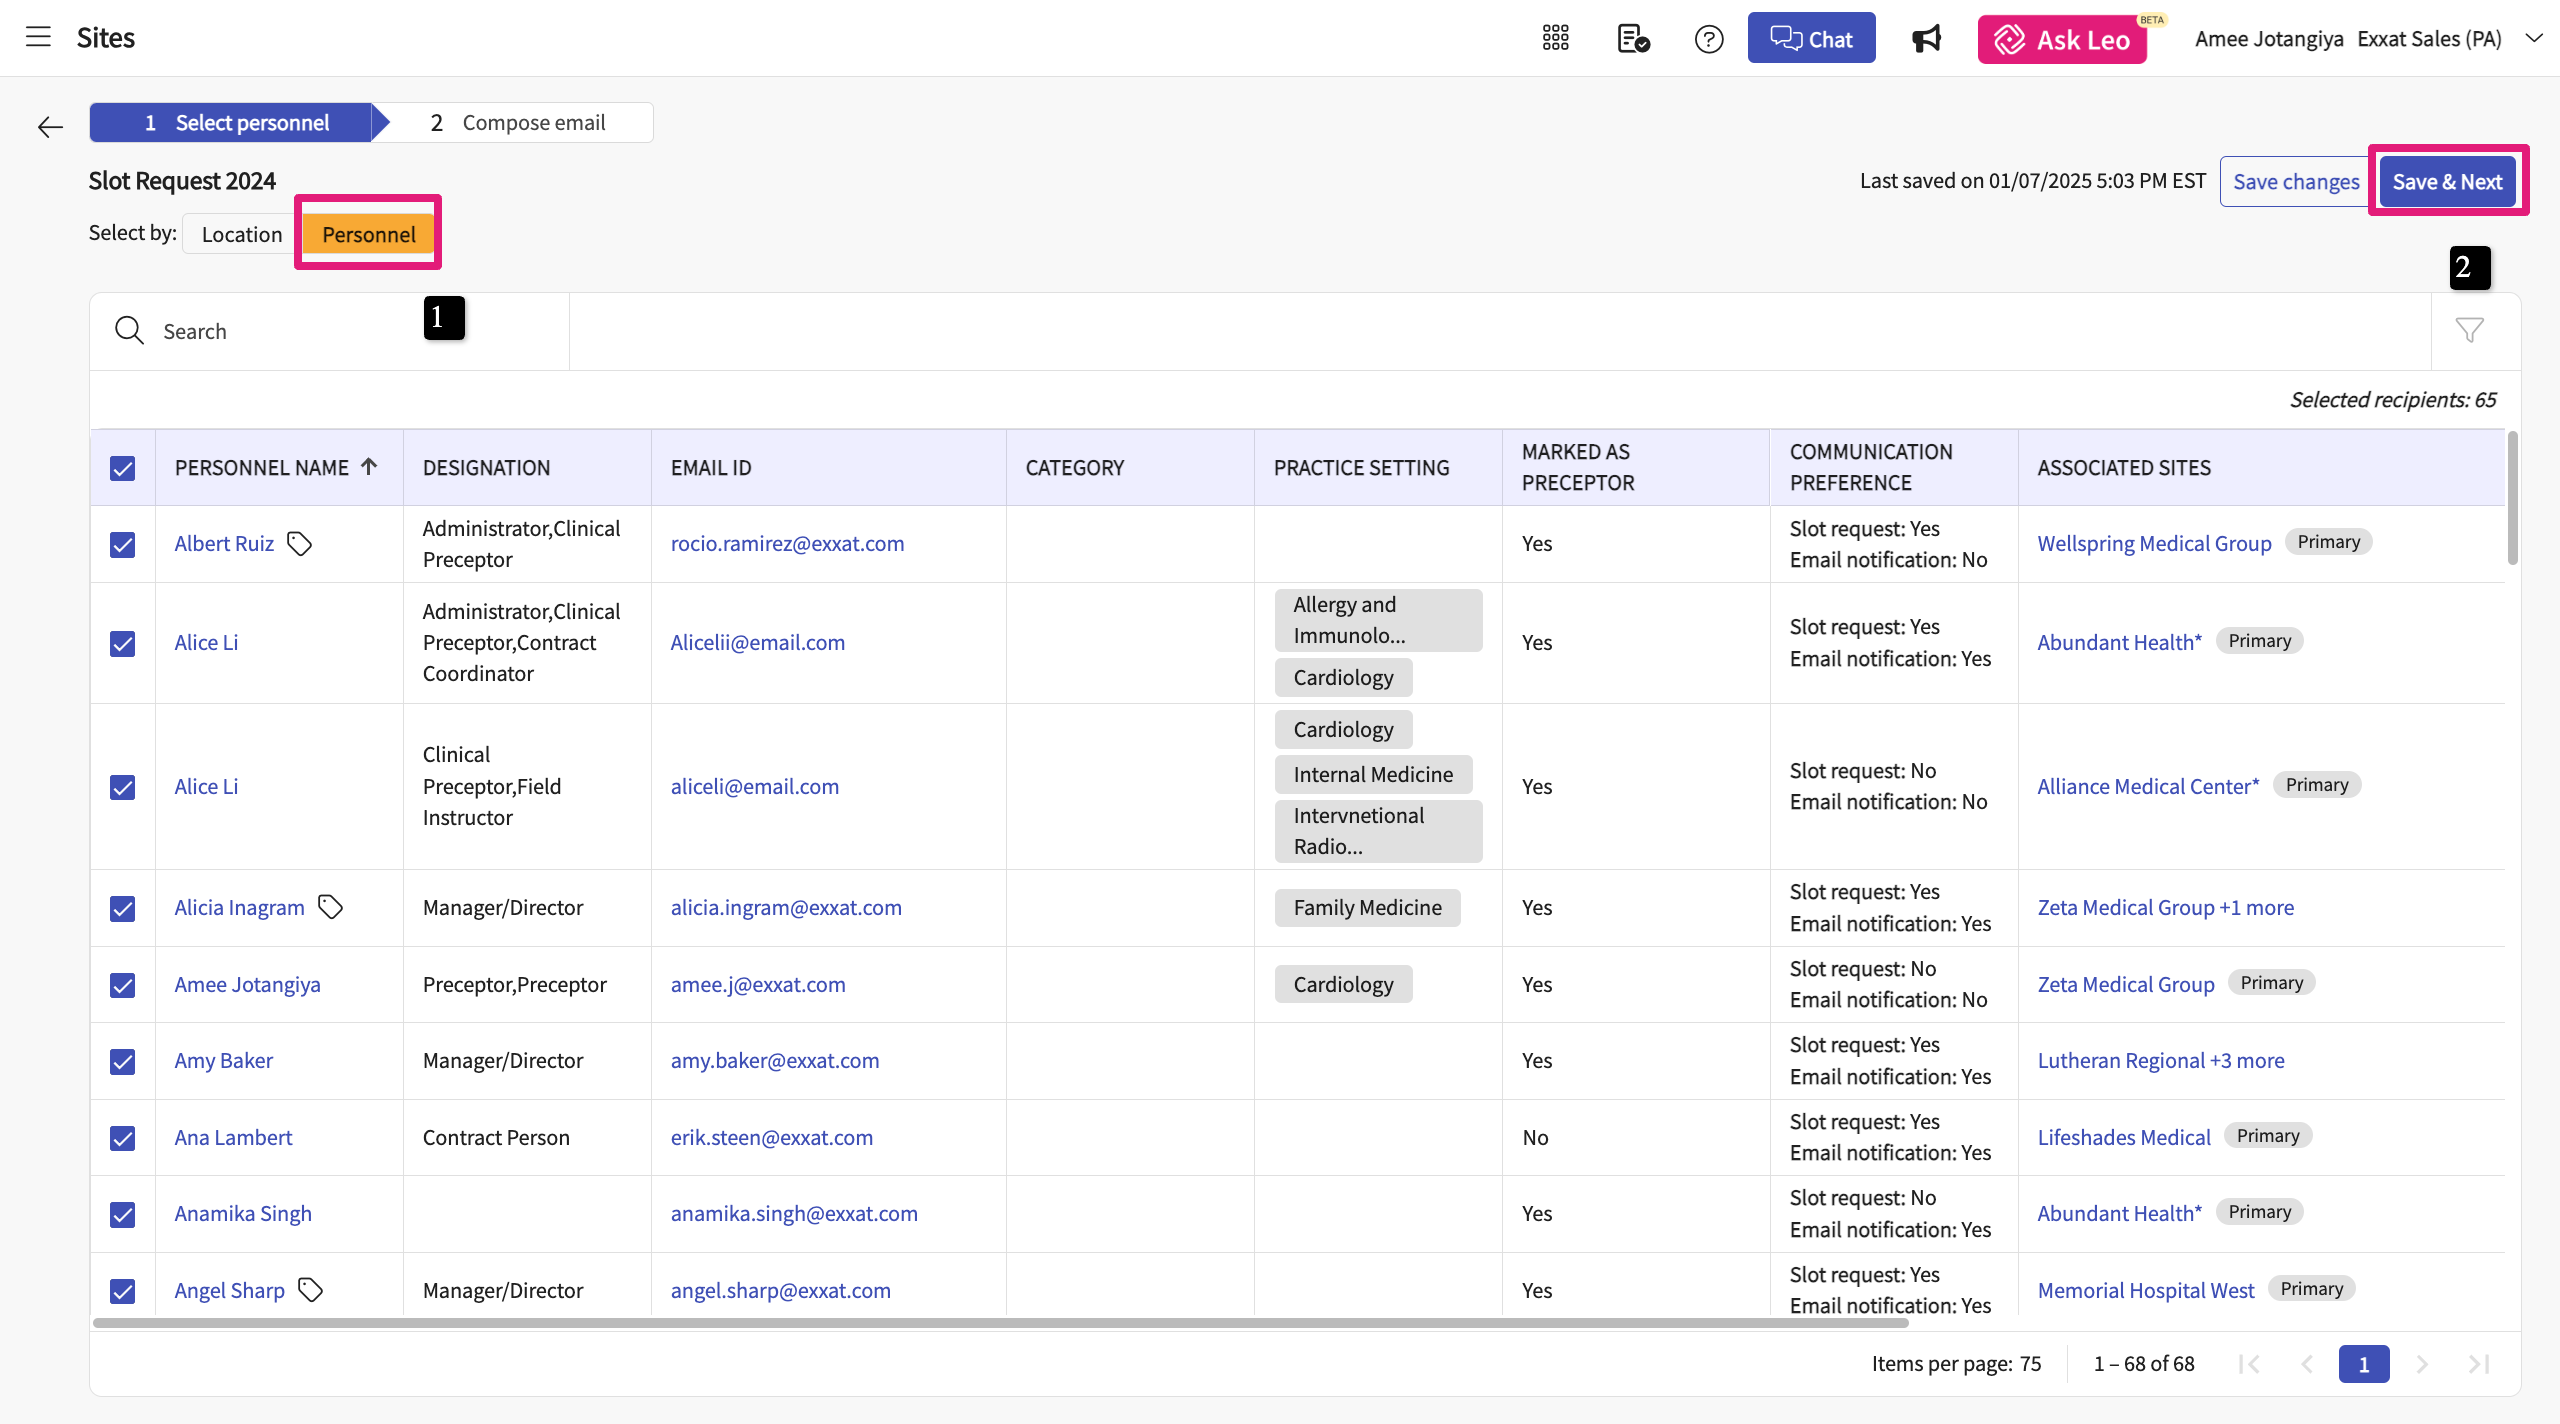The image size is (2560, 1424).
Task: Open rocio.ramirez@exxat.com email link
Action: 787,544
